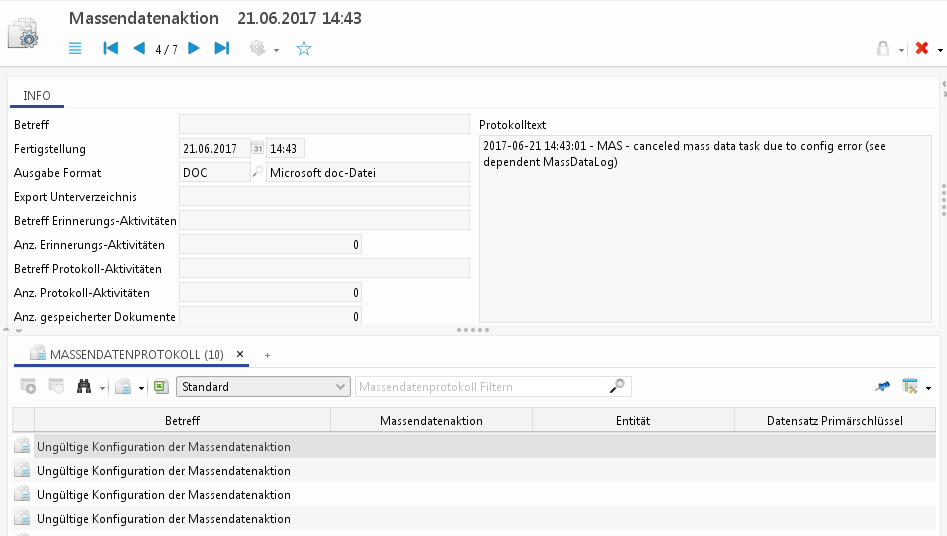The width and height of the screenshot is (947, 536).
Task: Expand the gear actions dropdown arrow
Action: [277, 50]
